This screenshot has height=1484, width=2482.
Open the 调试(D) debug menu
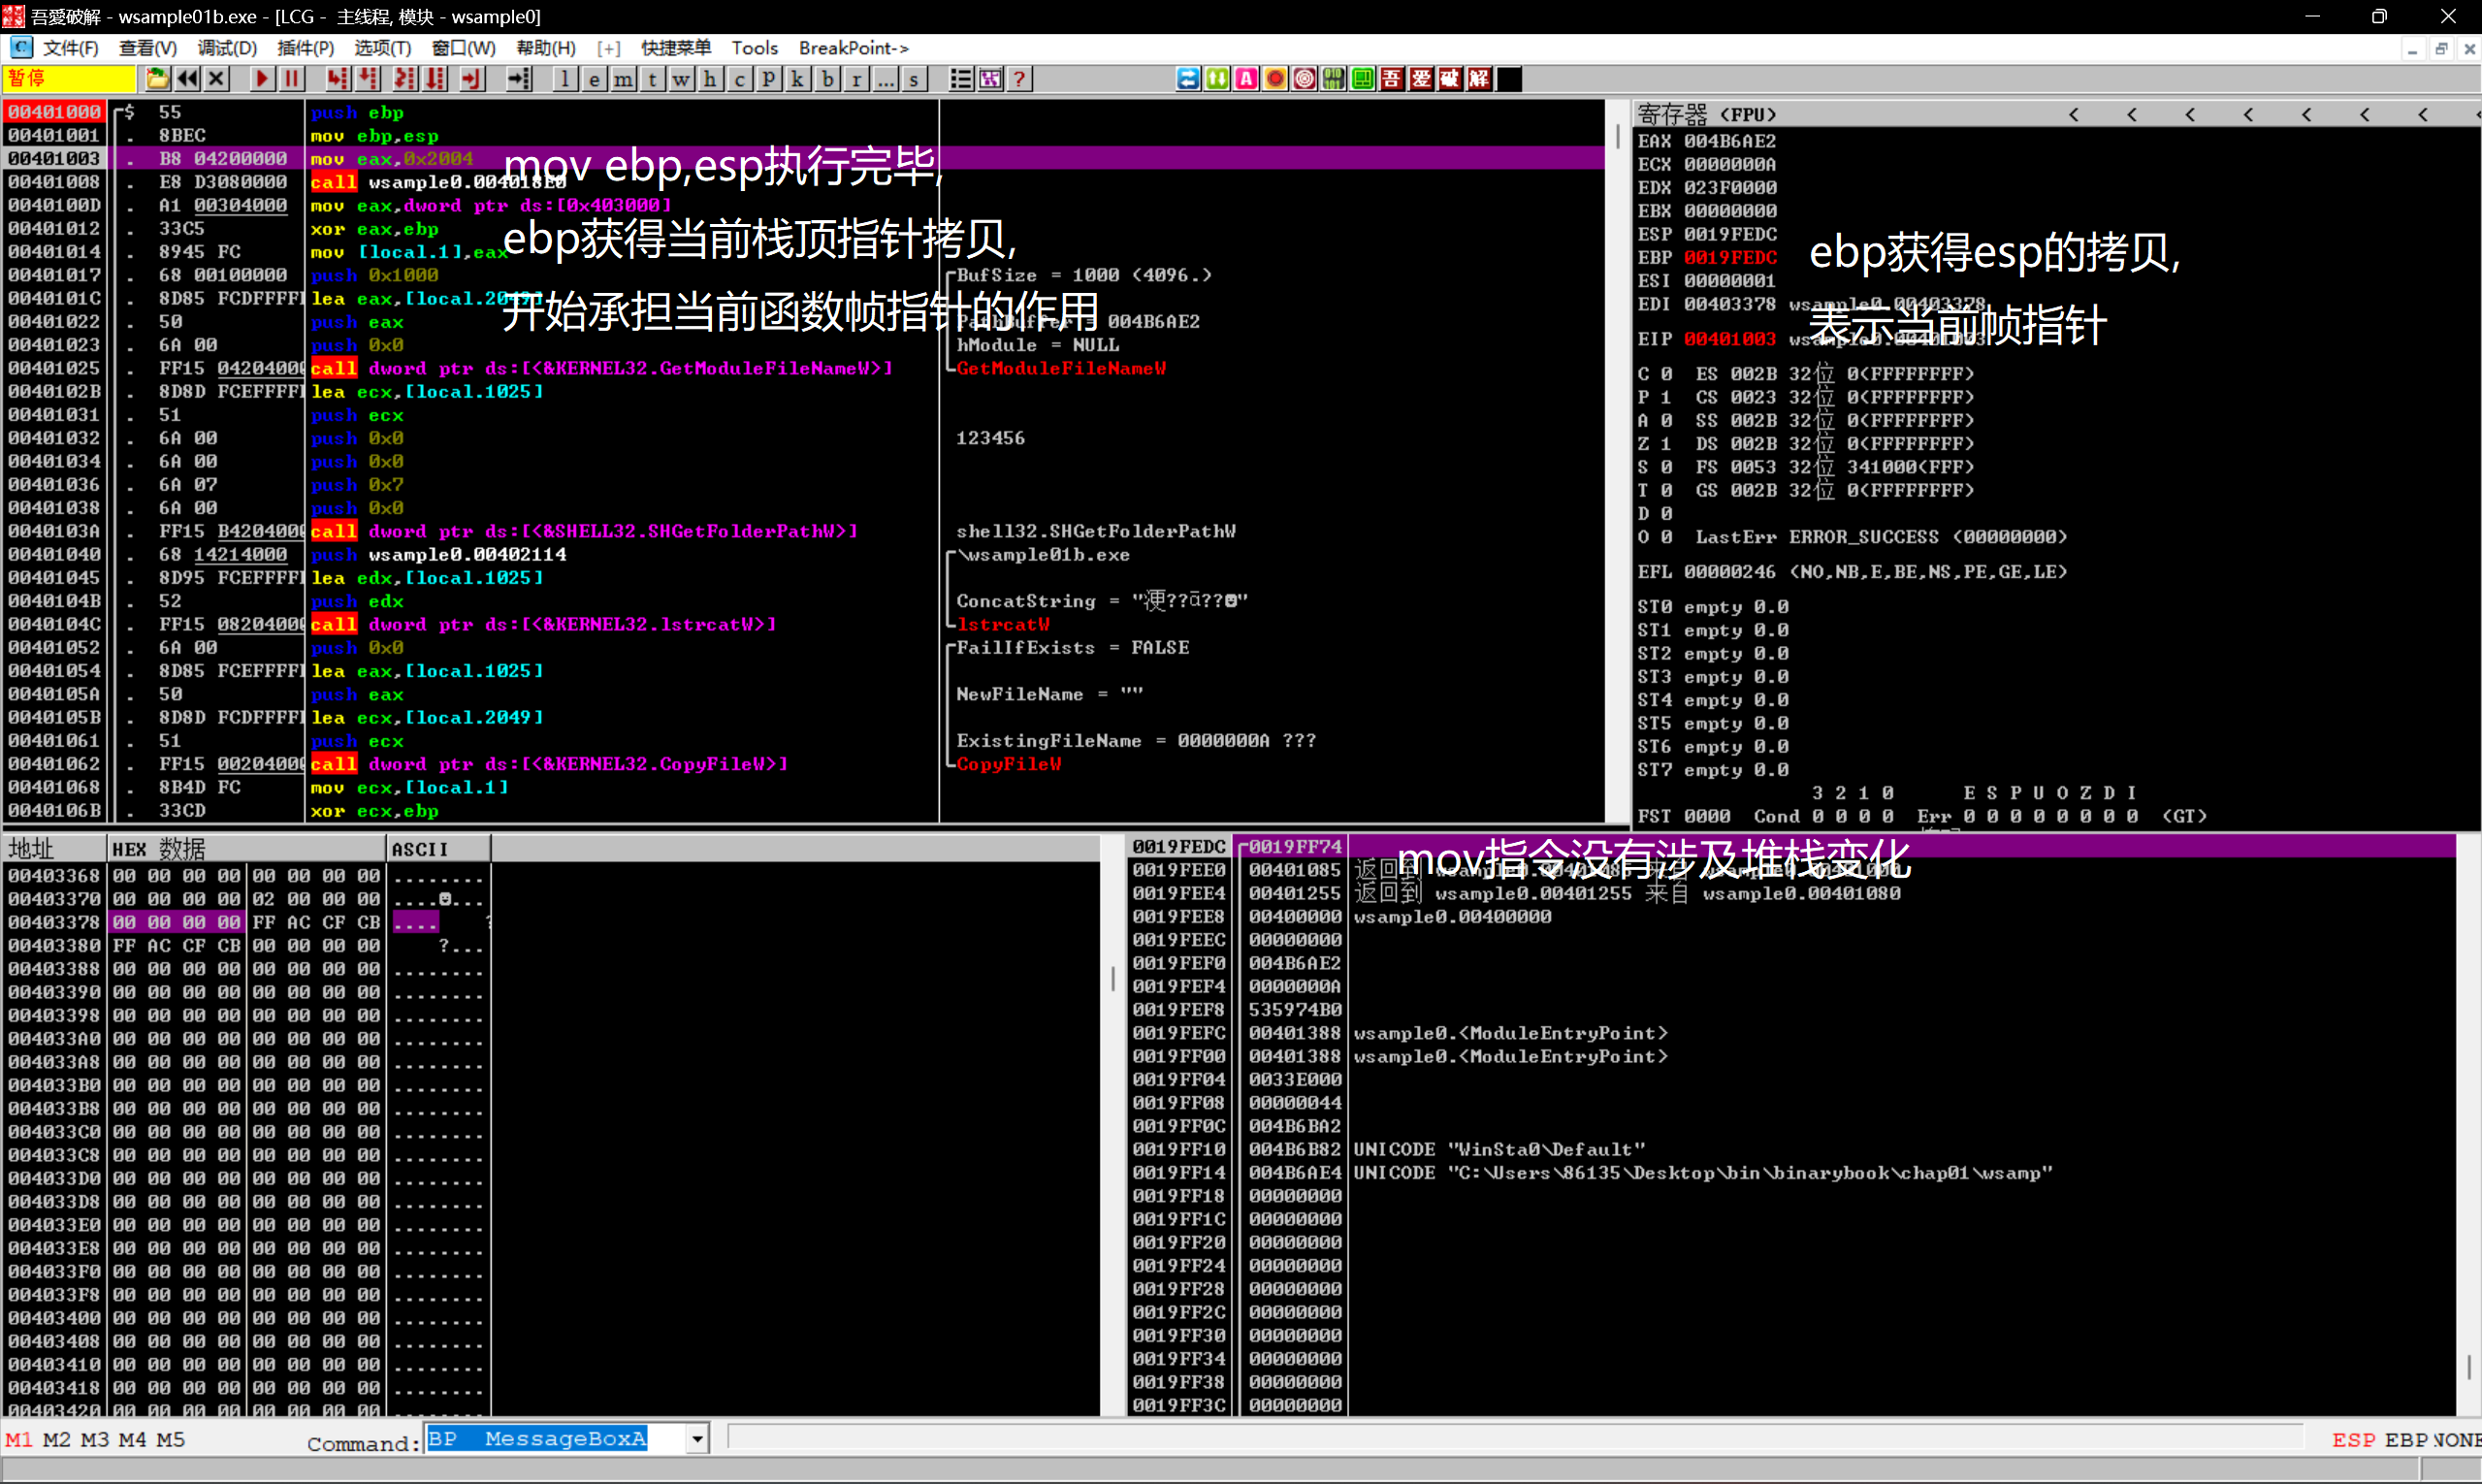point(227,48)
